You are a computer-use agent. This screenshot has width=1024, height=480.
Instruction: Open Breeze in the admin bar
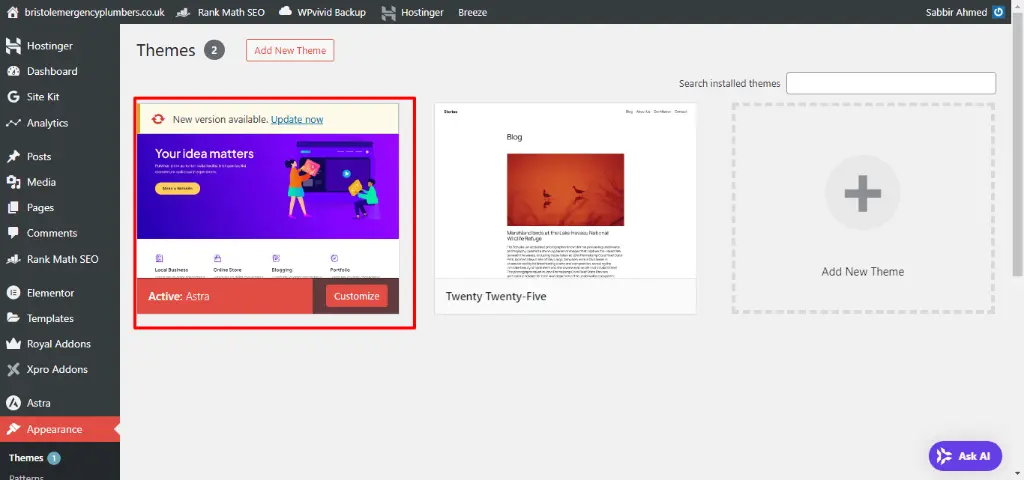[472, 12]
